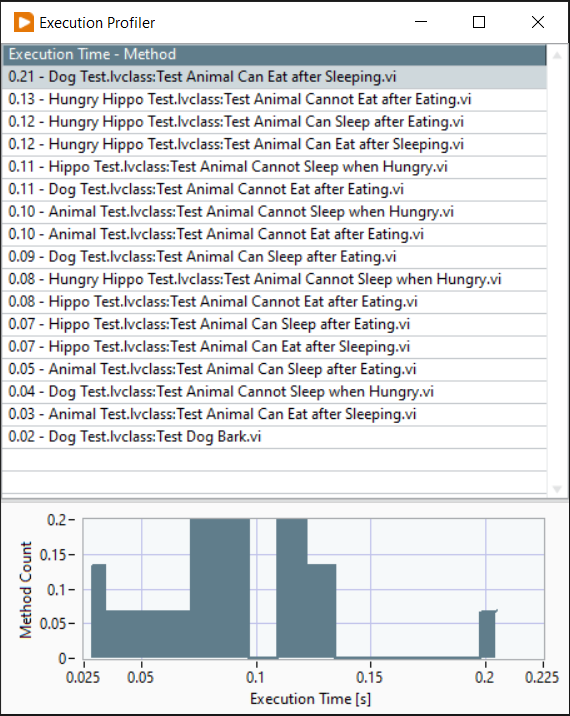
Task: Click the Execution Profiler app icon
Action: [x=24, y=22]
